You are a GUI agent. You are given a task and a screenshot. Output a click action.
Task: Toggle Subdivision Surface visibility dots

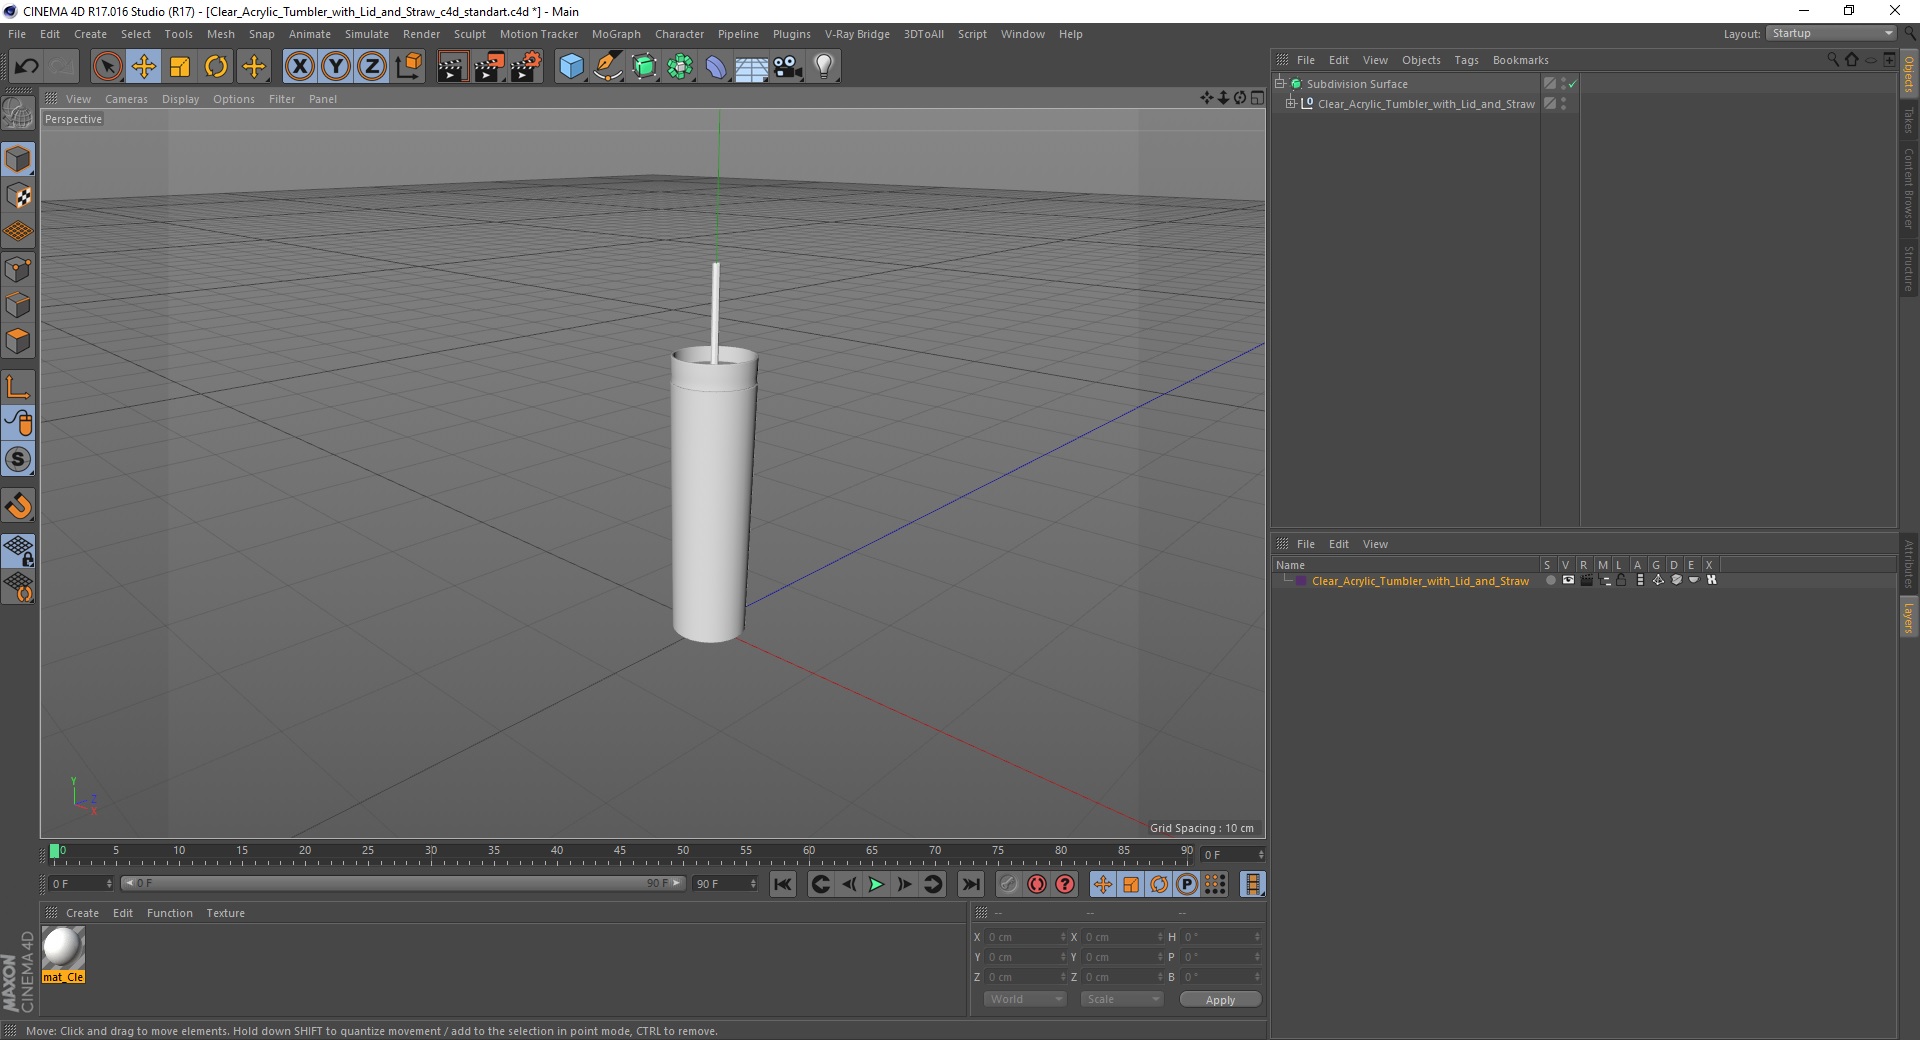pos(1563,84)
